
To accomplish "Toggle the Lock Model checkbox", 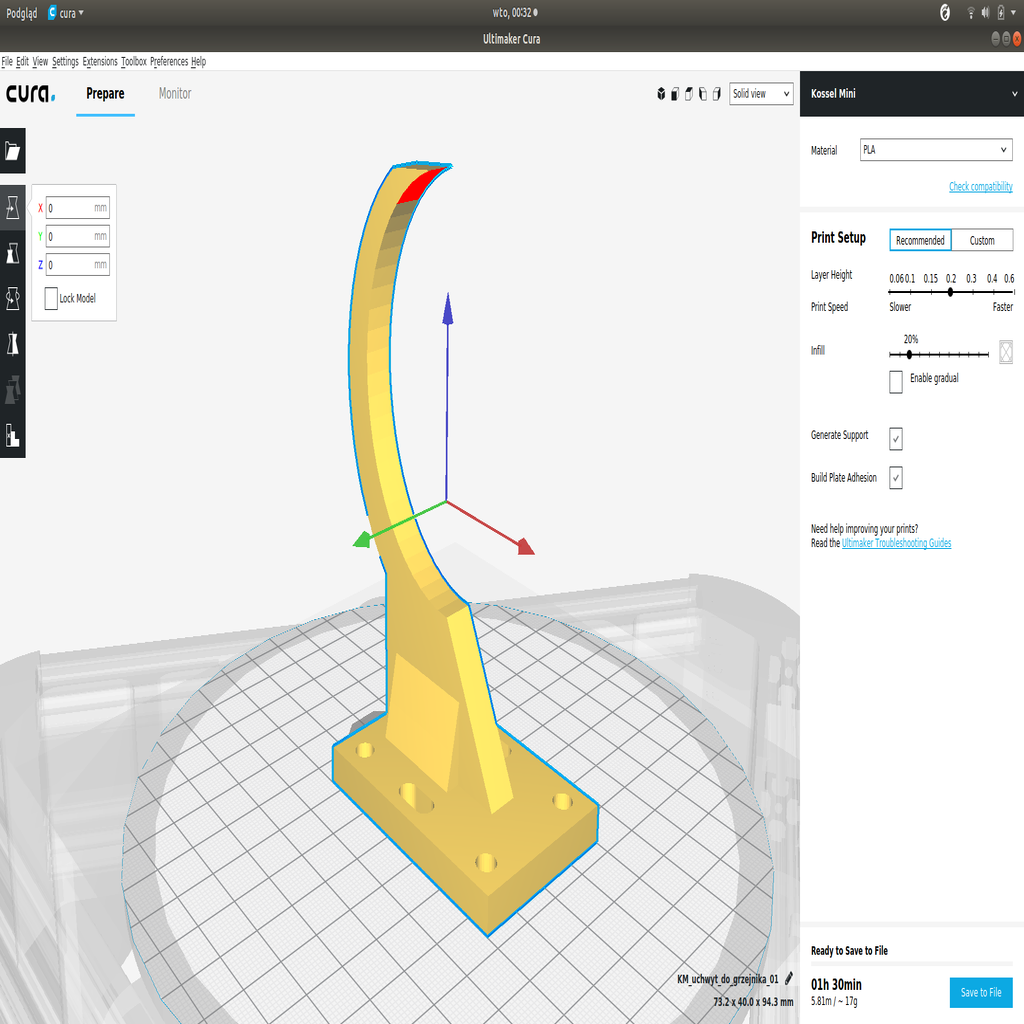I will click(x=51, y=298).
